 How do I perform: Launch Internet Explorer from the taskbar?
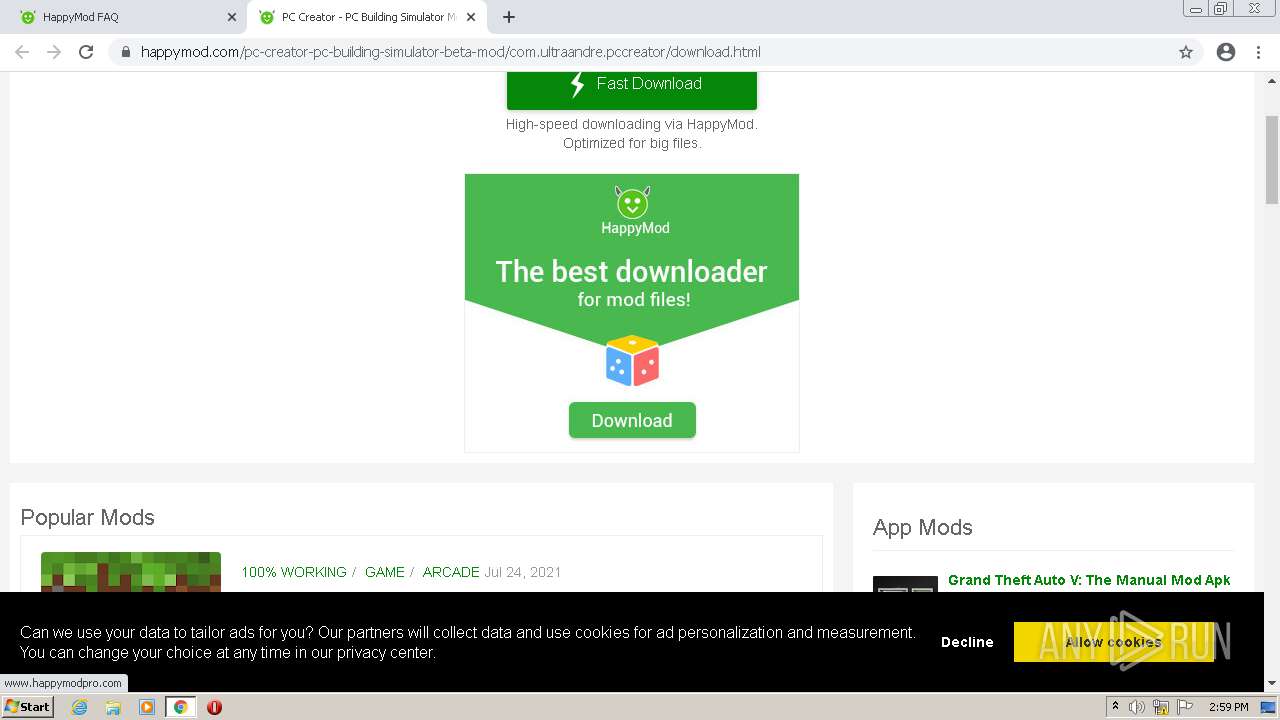80,707
